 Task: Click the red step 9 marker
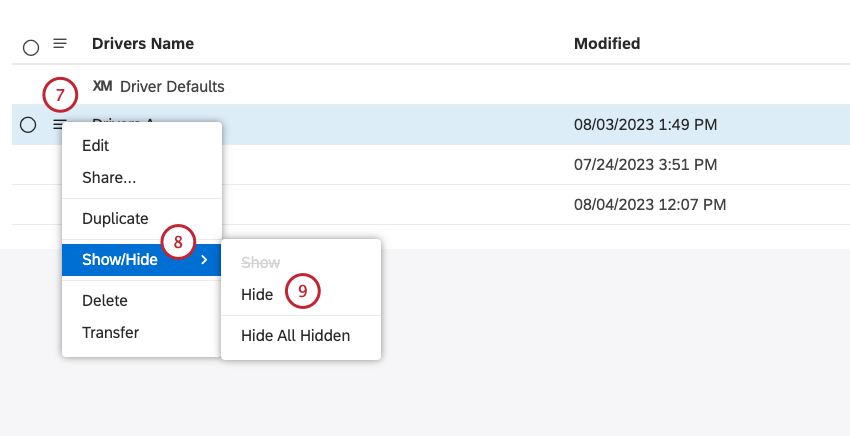point(302,291)
